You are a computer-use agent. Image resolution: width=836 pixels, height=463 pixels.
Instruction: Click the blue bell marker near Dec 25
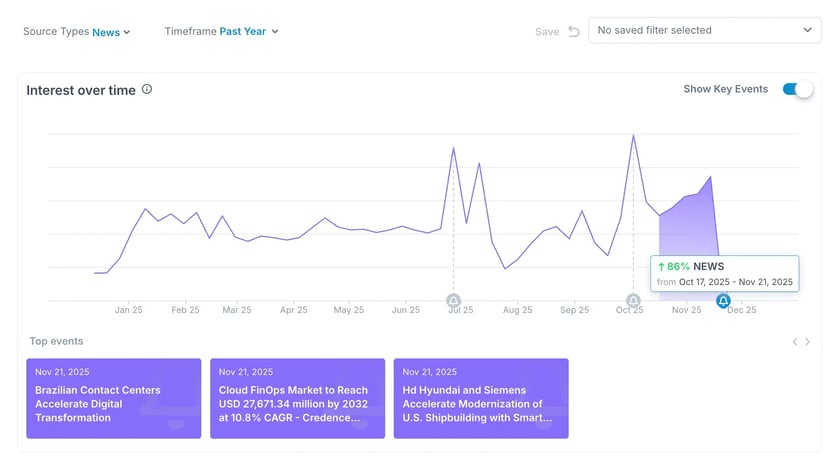coord(723,300)
